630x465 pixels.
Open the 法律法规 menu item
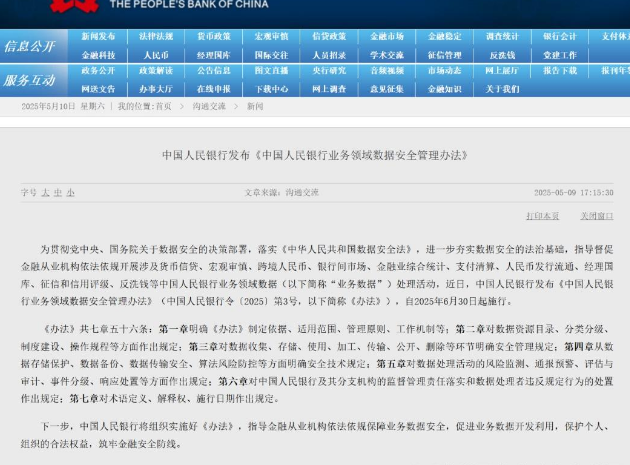156,37
